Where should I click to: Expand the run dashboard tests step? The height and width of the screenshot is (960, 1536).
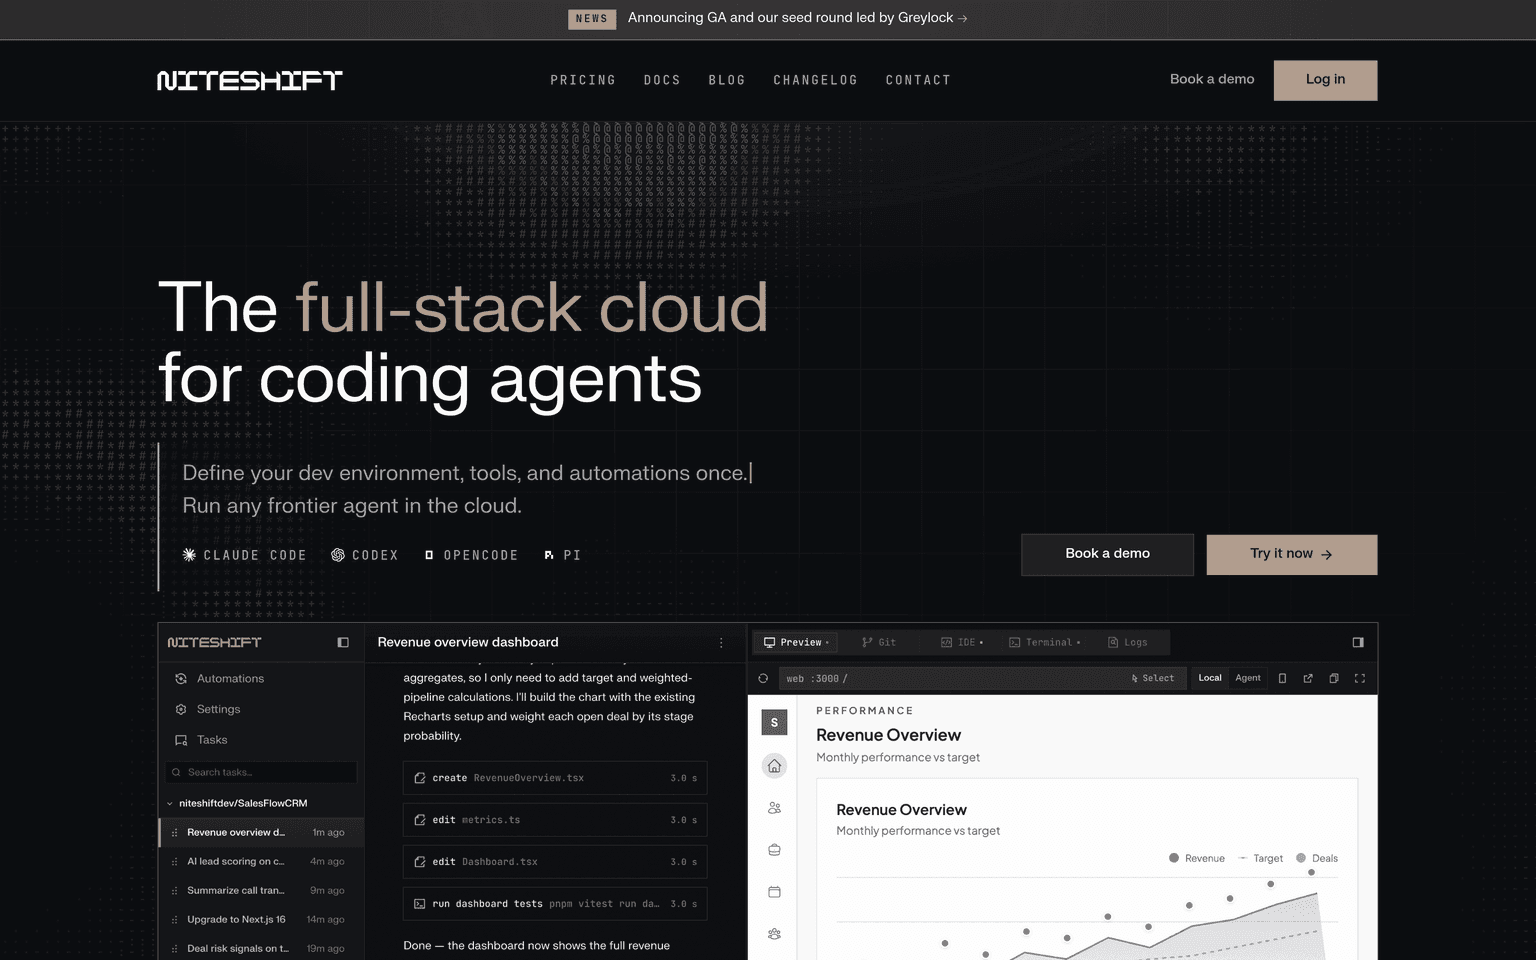click(555, 904)
